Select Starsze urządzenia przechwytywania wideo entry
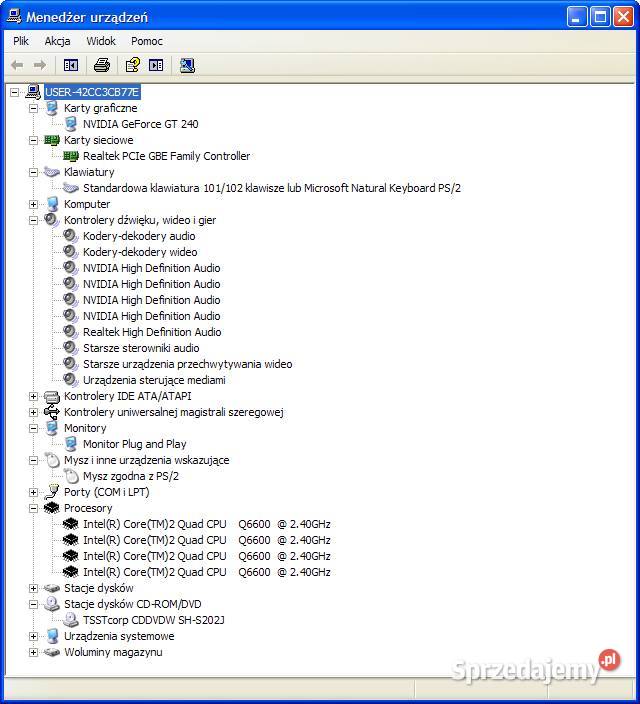640x704 pixels. pos(188,364)
